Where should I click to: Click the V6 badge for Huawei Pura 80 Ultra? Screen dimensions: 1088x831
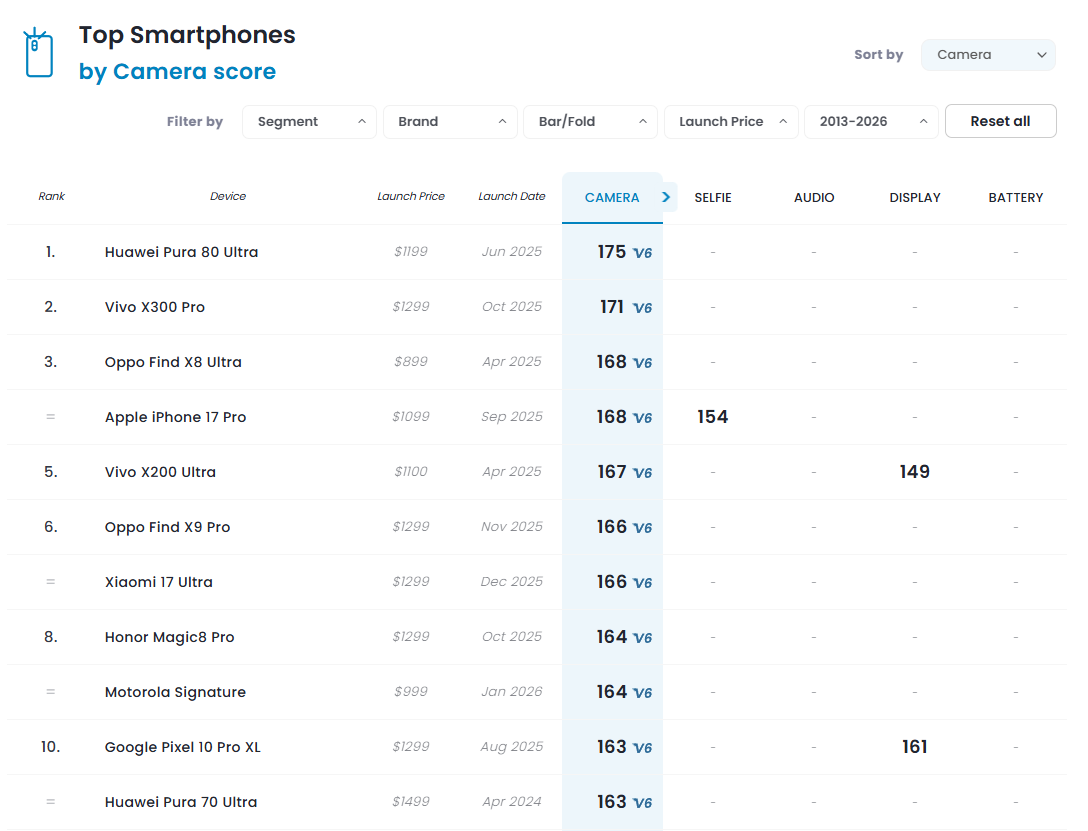643,253
